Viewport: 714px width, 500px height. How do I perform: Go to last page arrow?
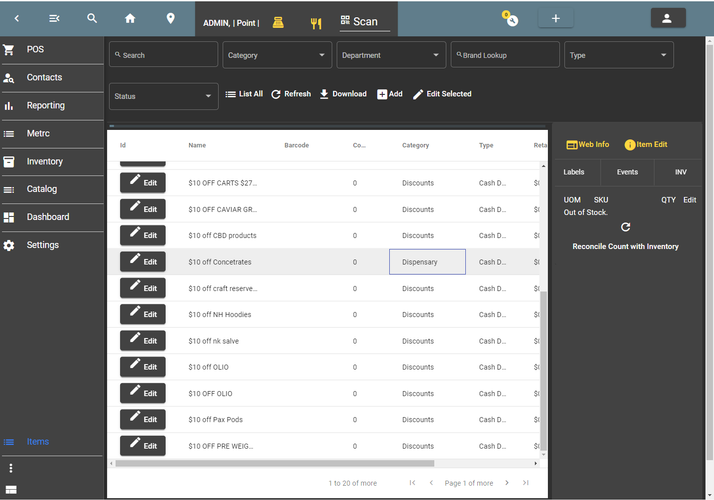(525, 483)
